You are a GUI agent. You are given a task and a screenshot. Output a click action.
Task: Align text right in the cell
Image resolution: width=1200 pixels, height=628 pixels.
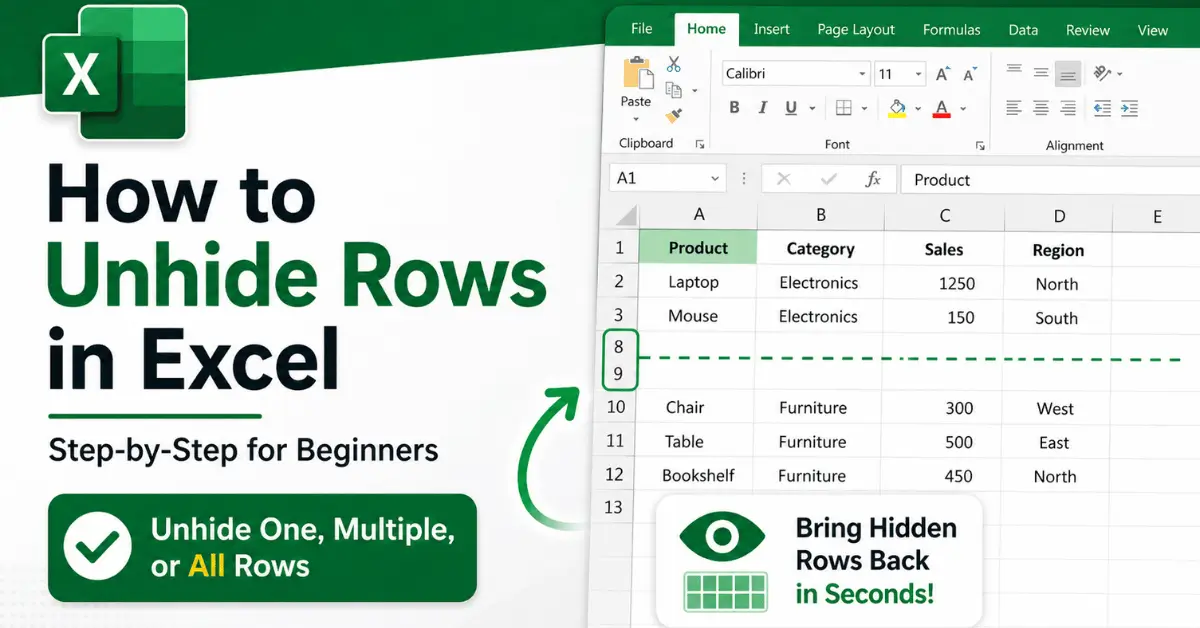pos(1068,108)
